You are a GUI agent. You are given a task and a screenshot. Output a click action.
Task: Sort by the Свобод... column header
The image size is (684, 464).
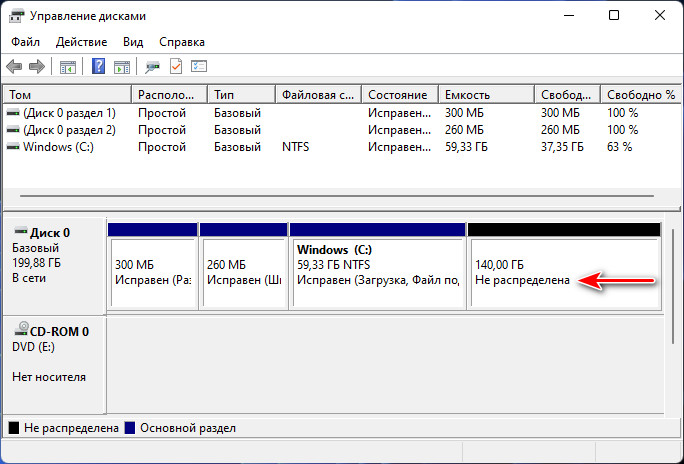(568, 95)
